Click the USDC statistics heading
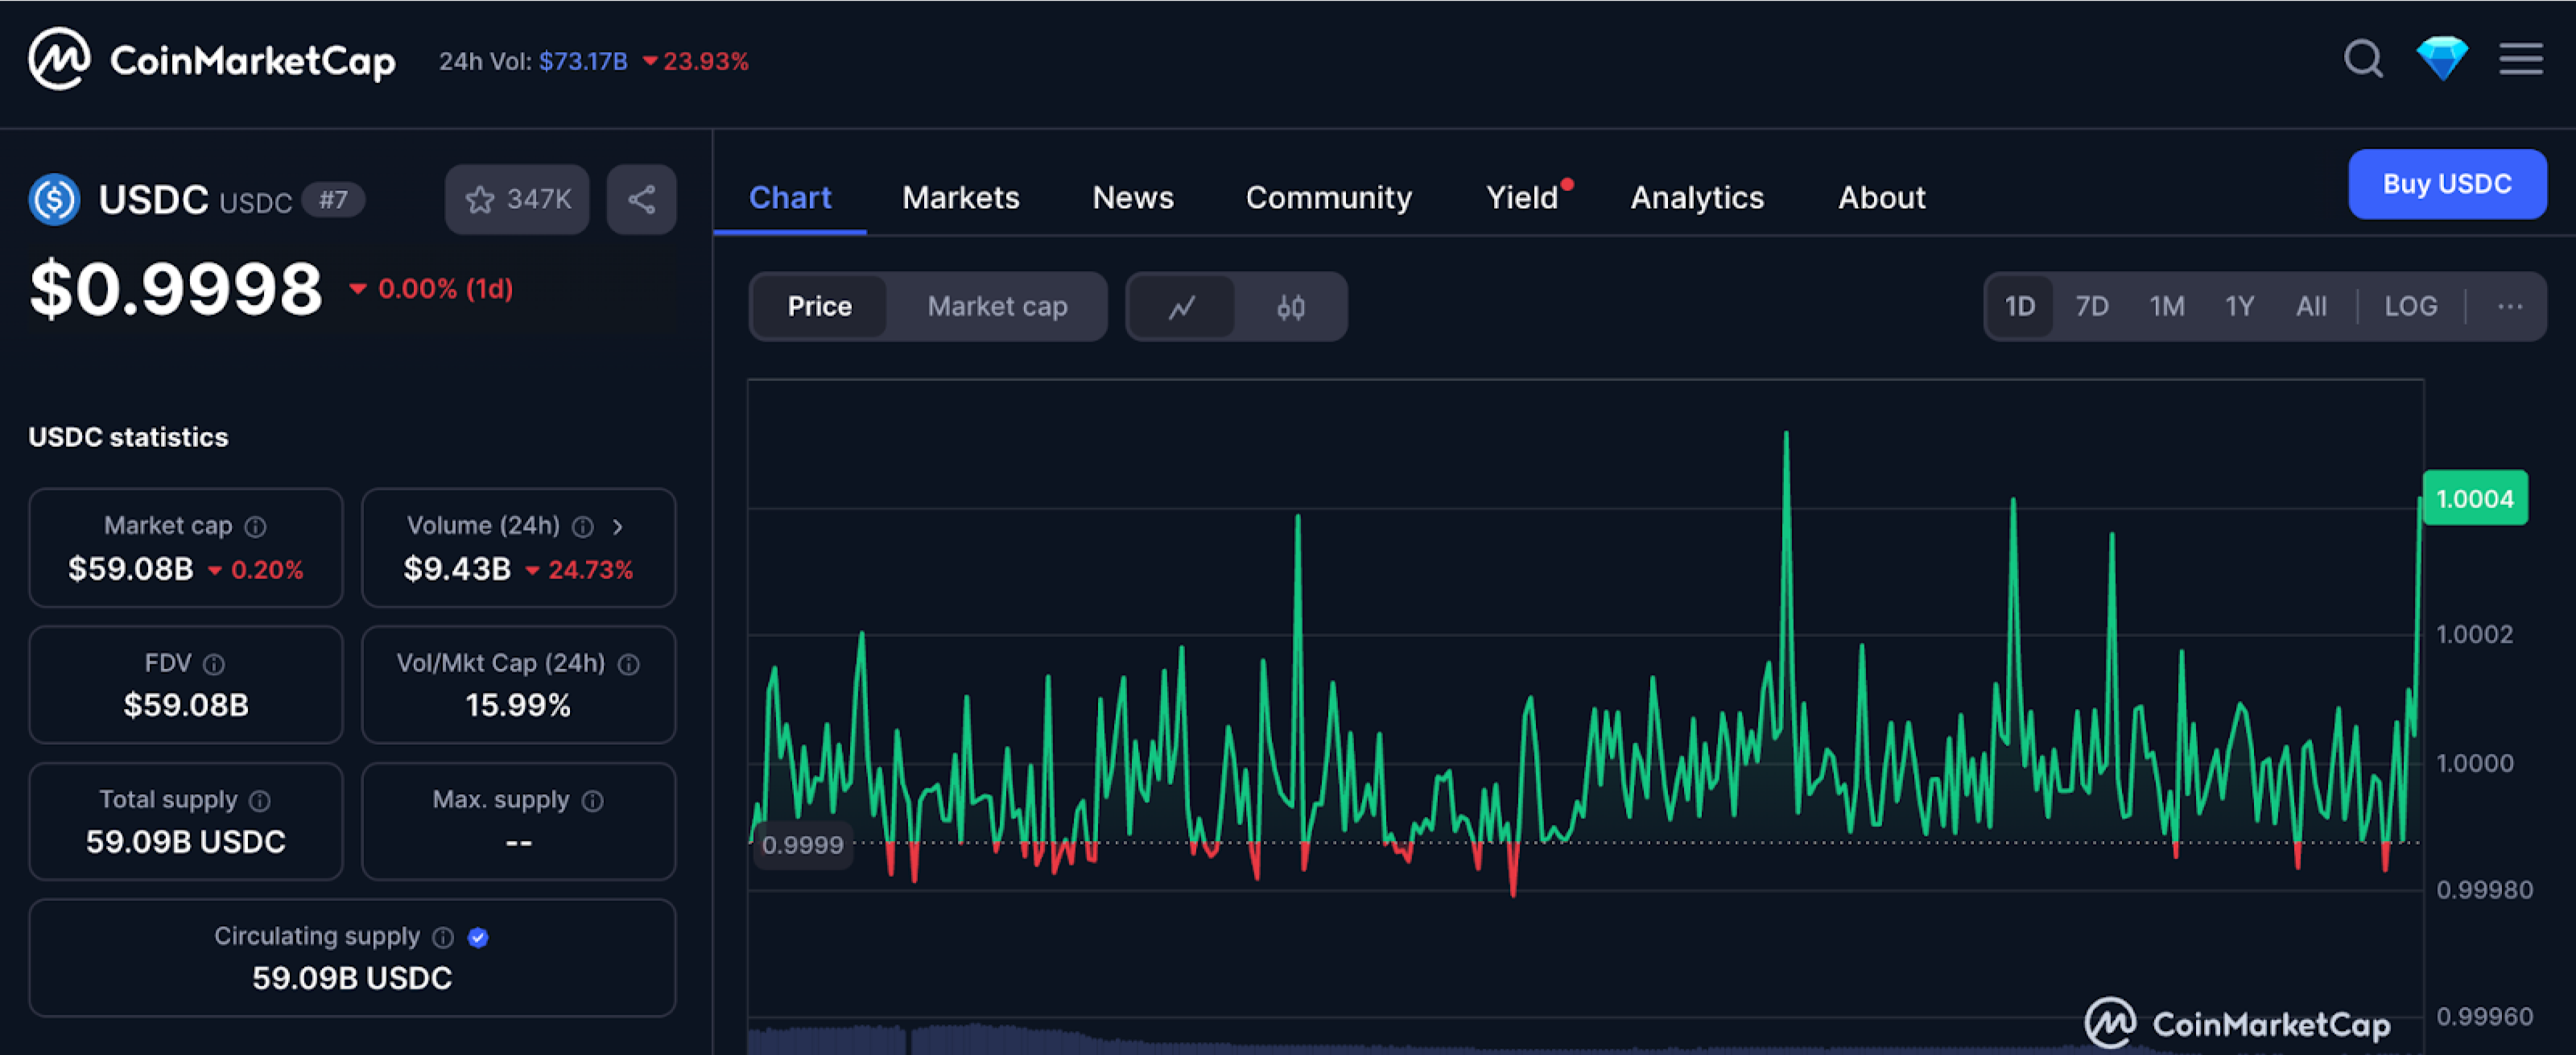Viewport: 2576px width, 1055px height. point(128,437)
